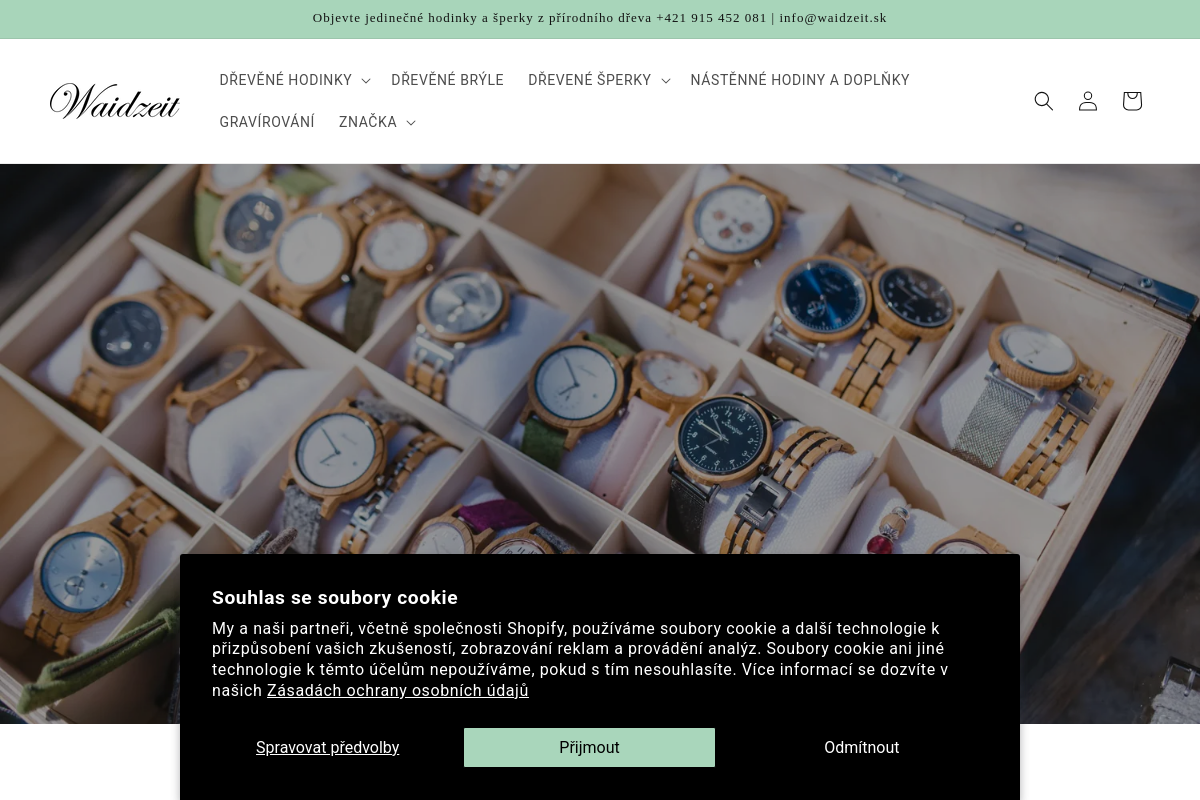The width and height of the screenshot is (1200, 800).
Task: Open the Dřevěné brýle menu item
Action: point(447,80)
